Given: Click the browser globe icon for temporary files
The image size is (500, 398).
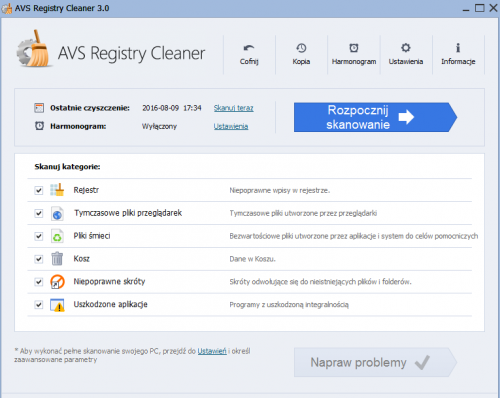Looking at the screenshot, I should 57,213.
